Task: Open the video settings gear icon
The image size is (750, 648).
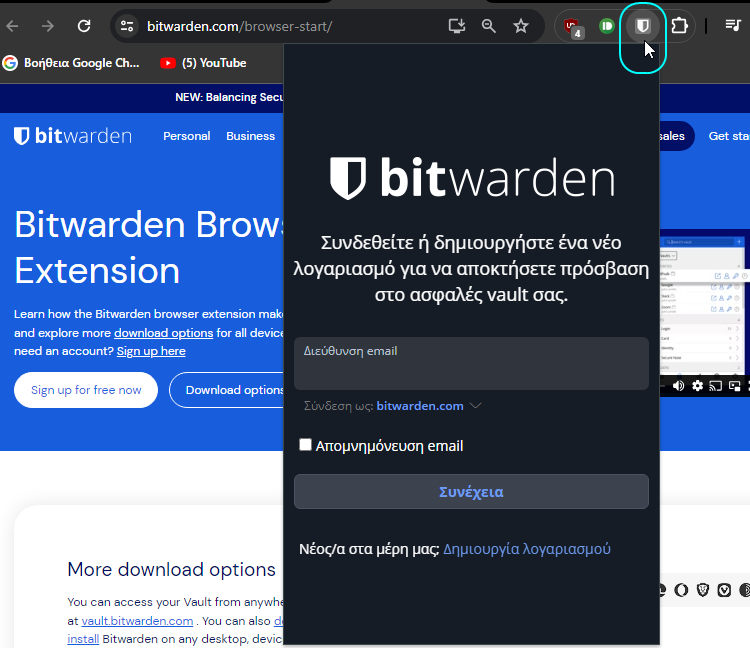Action: click(697, 386)
